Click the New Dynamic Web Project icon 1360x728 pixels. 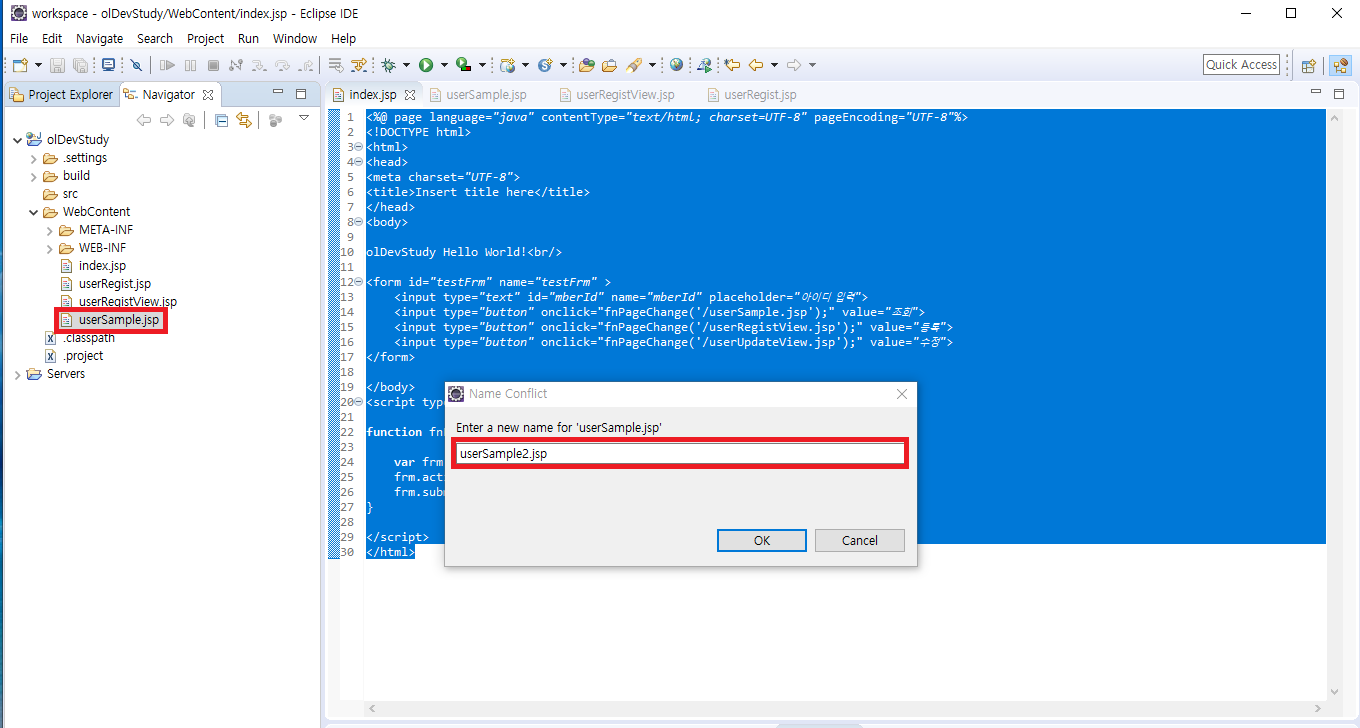[507, 65]
